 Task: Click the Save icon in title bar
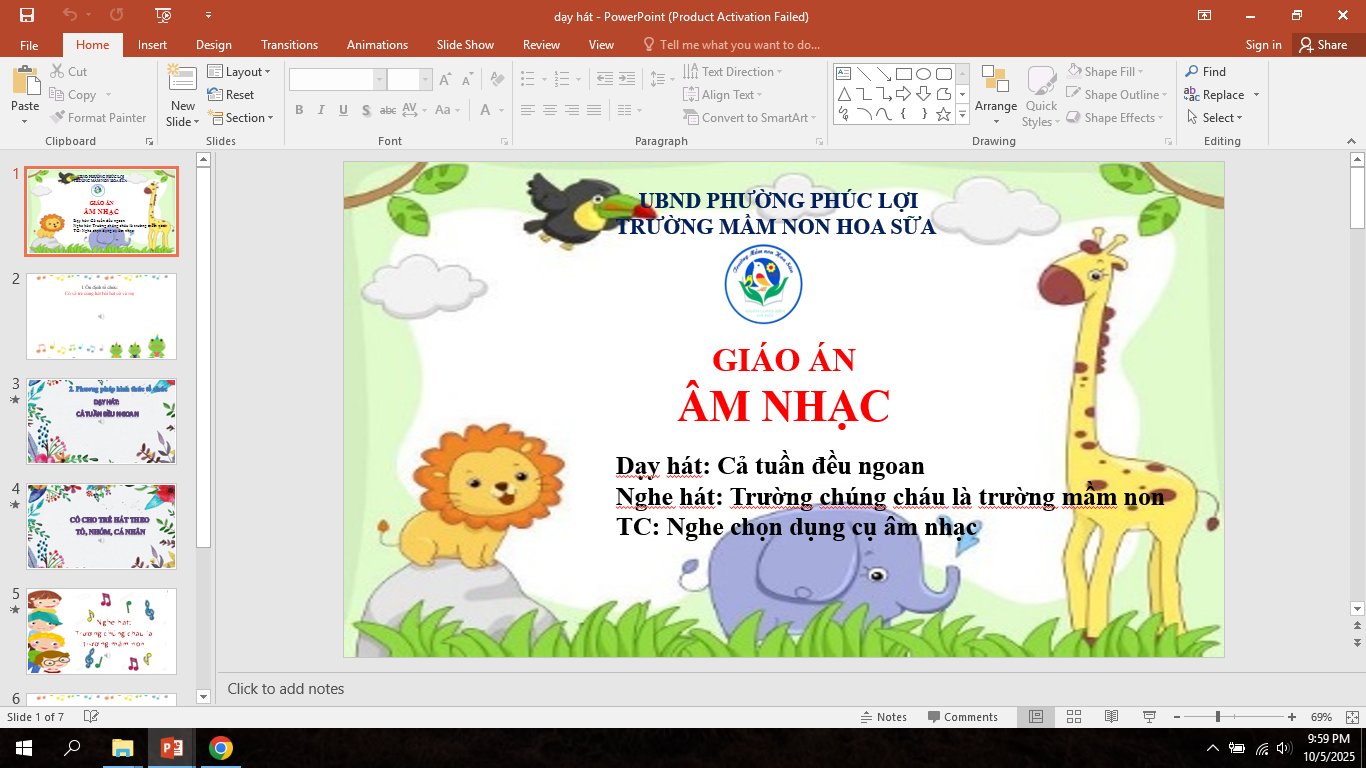(x=27, y=15)
